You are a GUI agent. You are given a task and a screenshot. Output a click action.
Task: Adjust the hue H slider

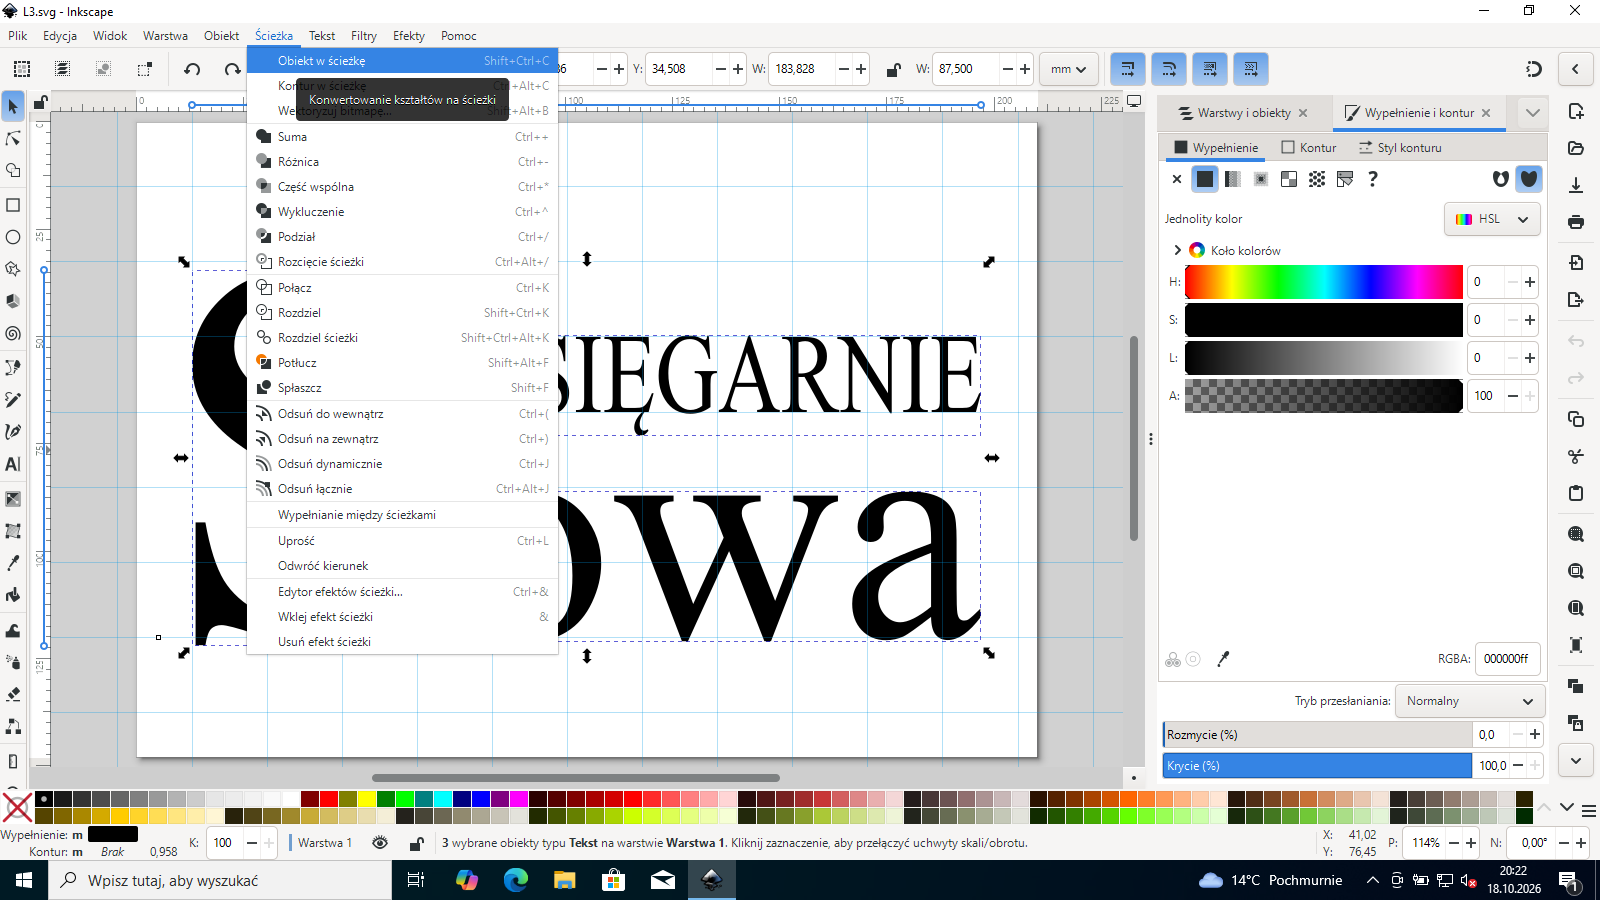click(1323, 282)
